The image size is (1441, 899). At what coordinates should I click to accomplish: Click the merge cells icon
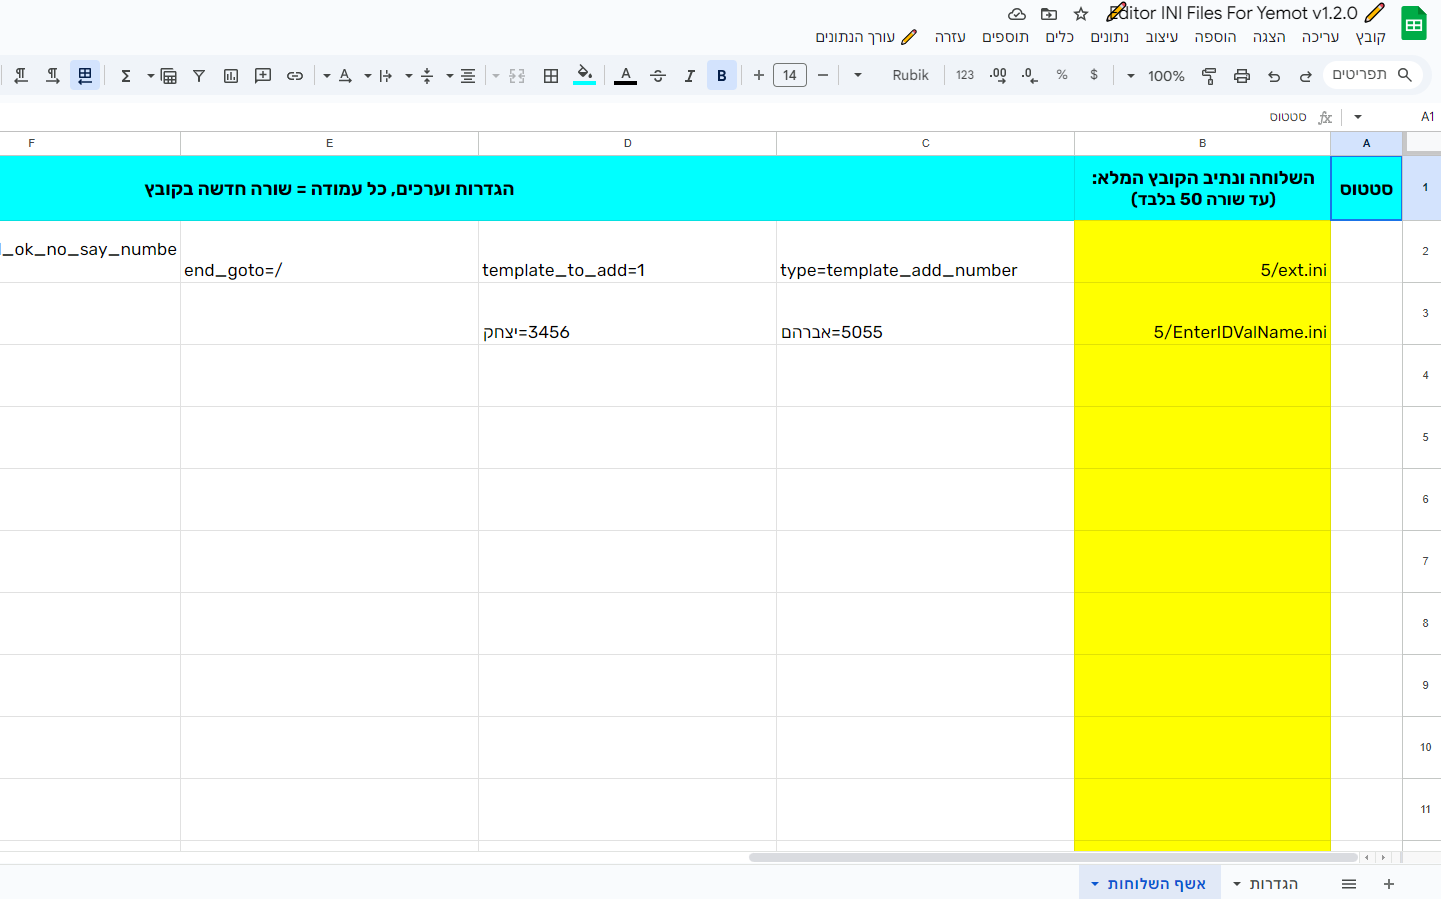[517, 76]
